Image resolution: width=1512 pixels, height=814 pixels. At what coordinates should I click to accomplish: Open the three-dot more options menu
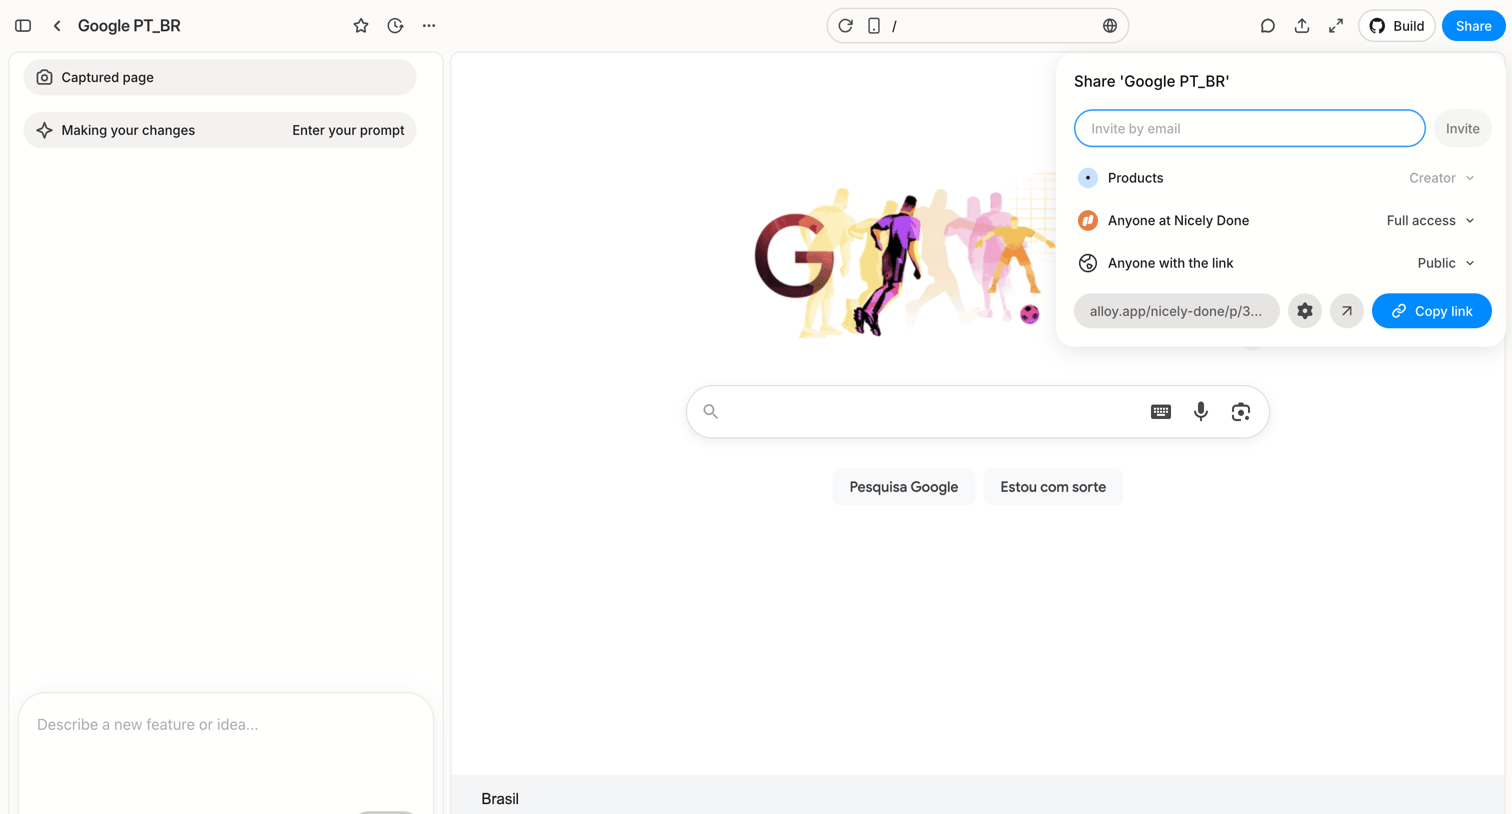(429, 26)
